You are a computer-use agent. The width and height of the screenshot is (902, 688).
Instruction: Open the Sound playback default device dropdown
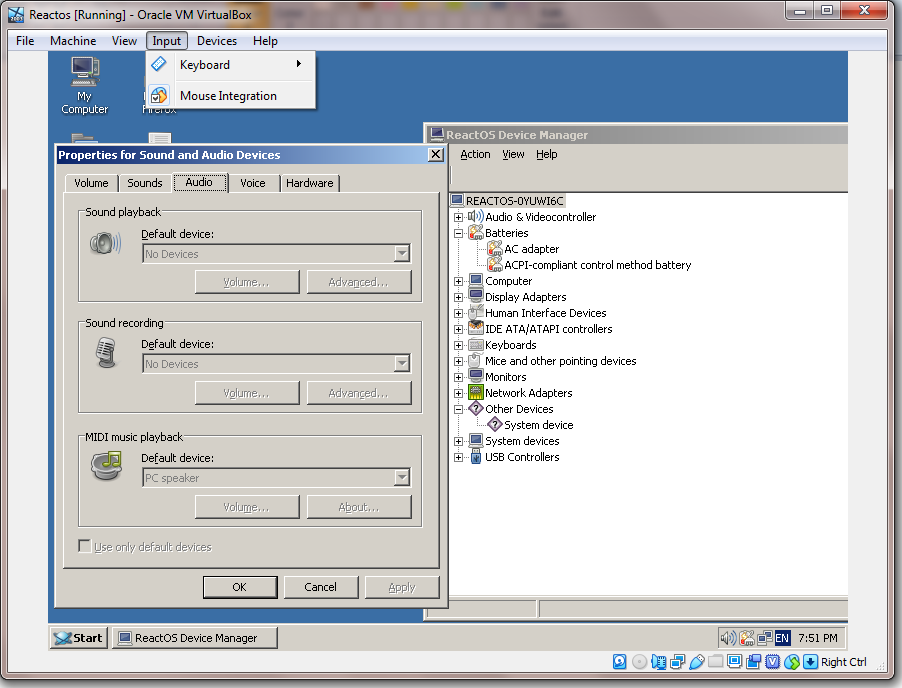(x=402, y=254)
